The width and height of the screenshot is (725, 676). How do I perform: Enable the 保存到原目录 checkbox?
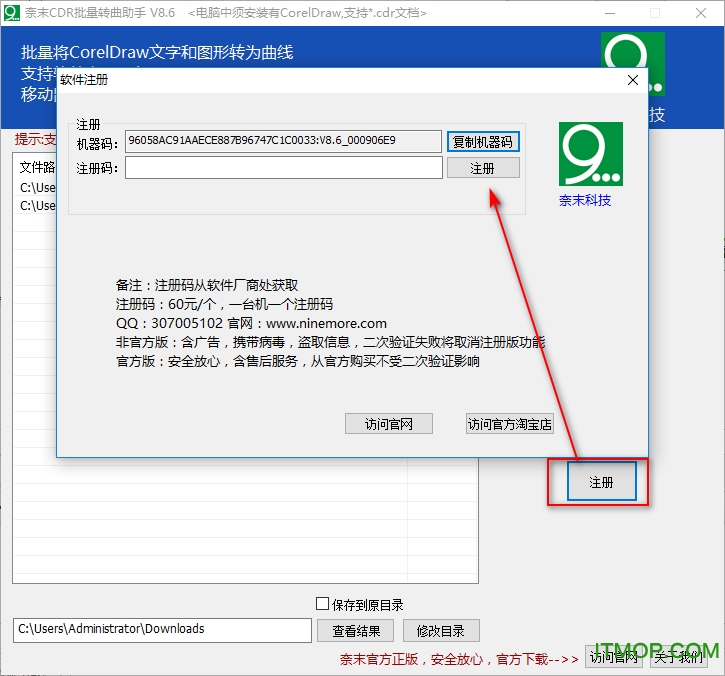pos(322,604)
